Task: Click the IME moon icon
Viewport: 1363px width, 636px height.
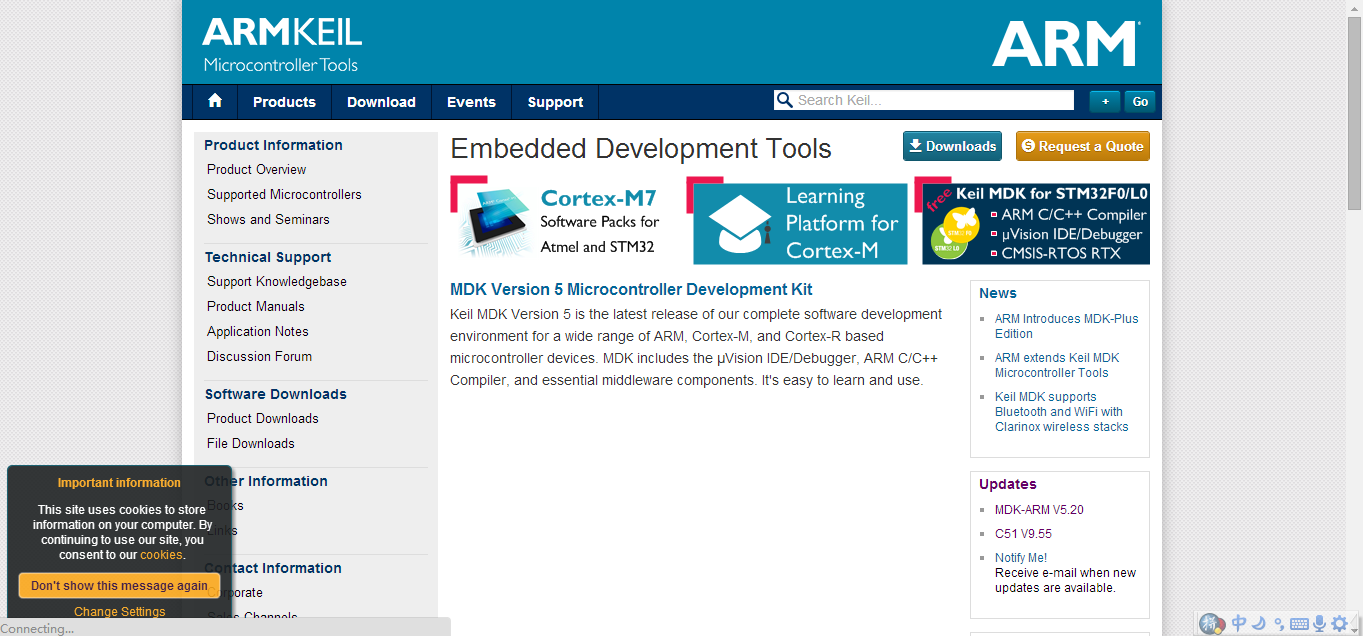Action: coord(1259,623)
